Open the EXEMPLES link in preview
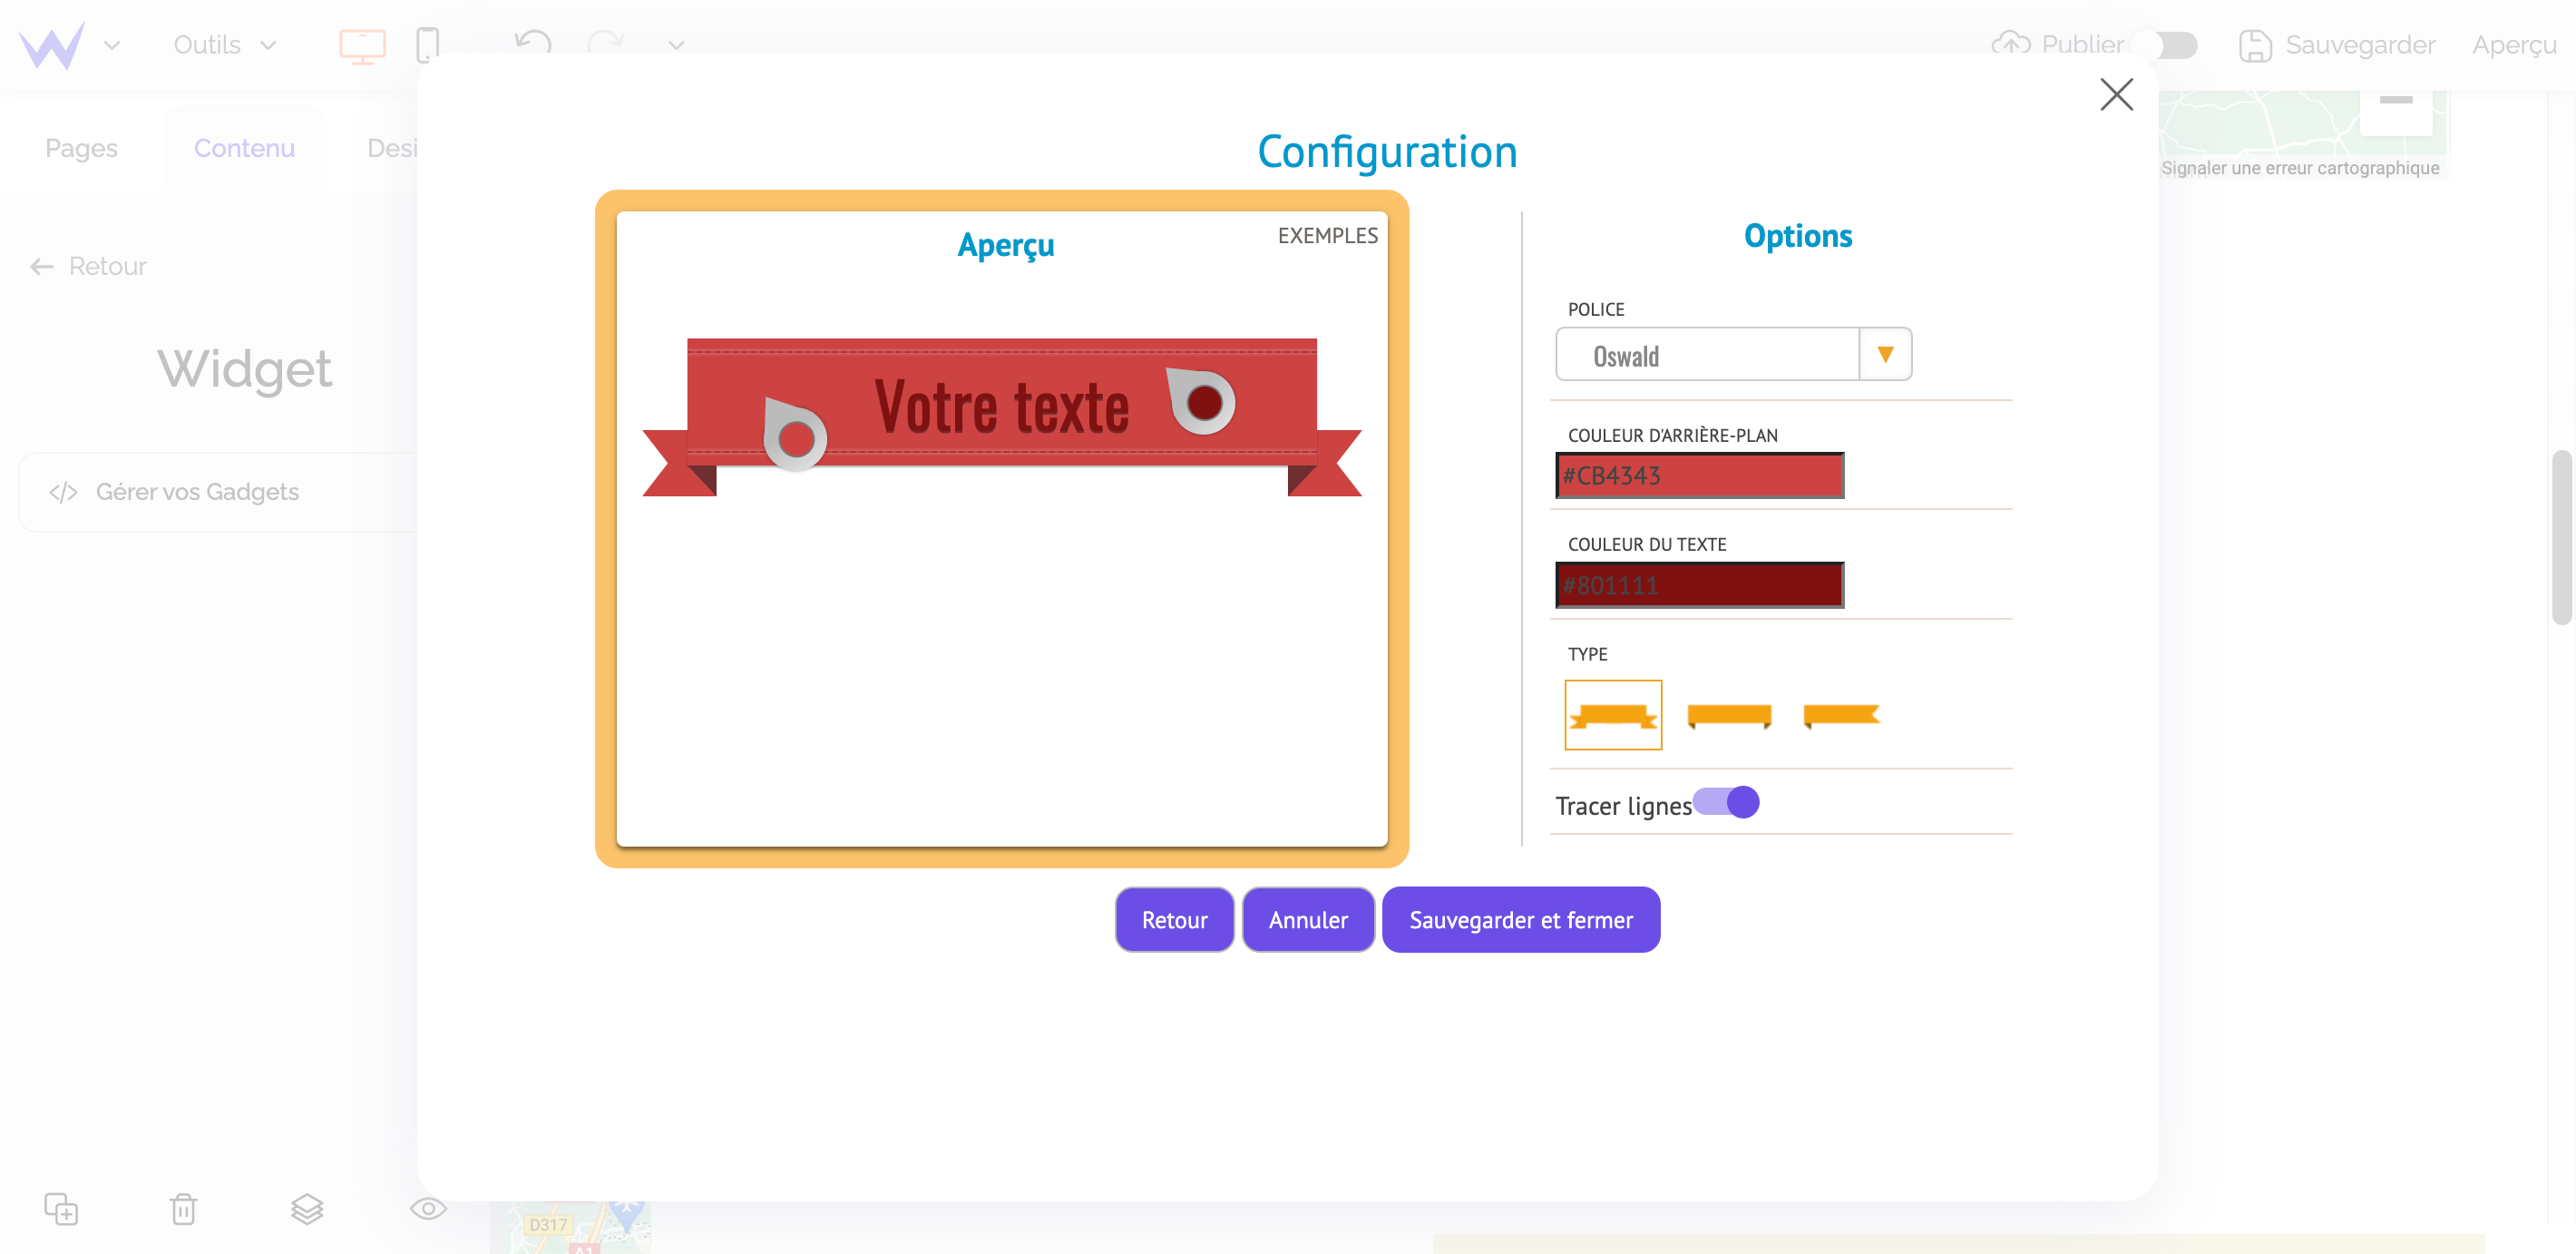Screen dimensions: 2576x1254 [1327, 236]
